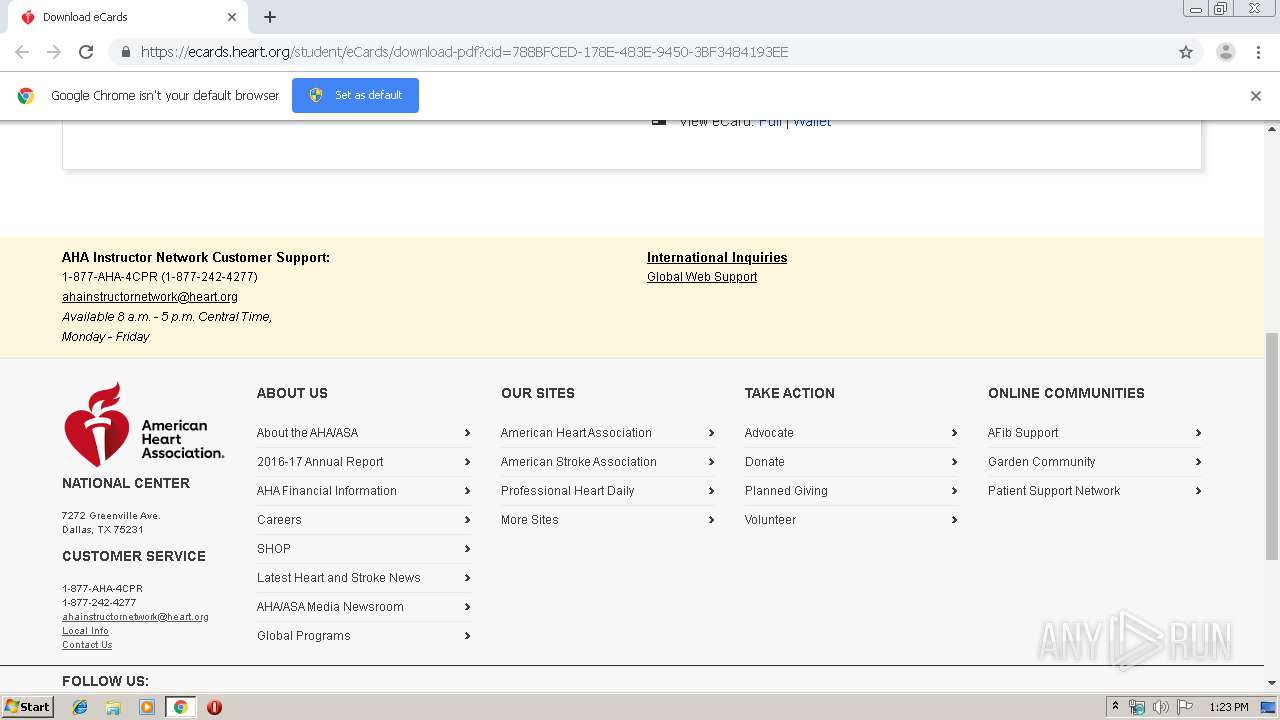Open AFib Support community
1280x720 pixels.
click(1023, 433)
